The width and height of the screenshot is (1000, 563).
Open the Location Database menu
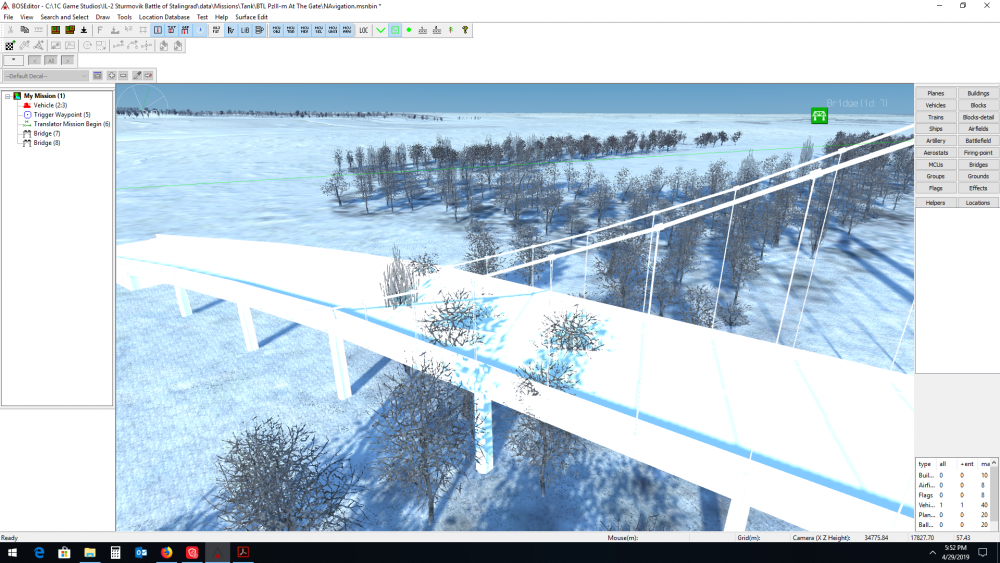[x=164, y=17]
